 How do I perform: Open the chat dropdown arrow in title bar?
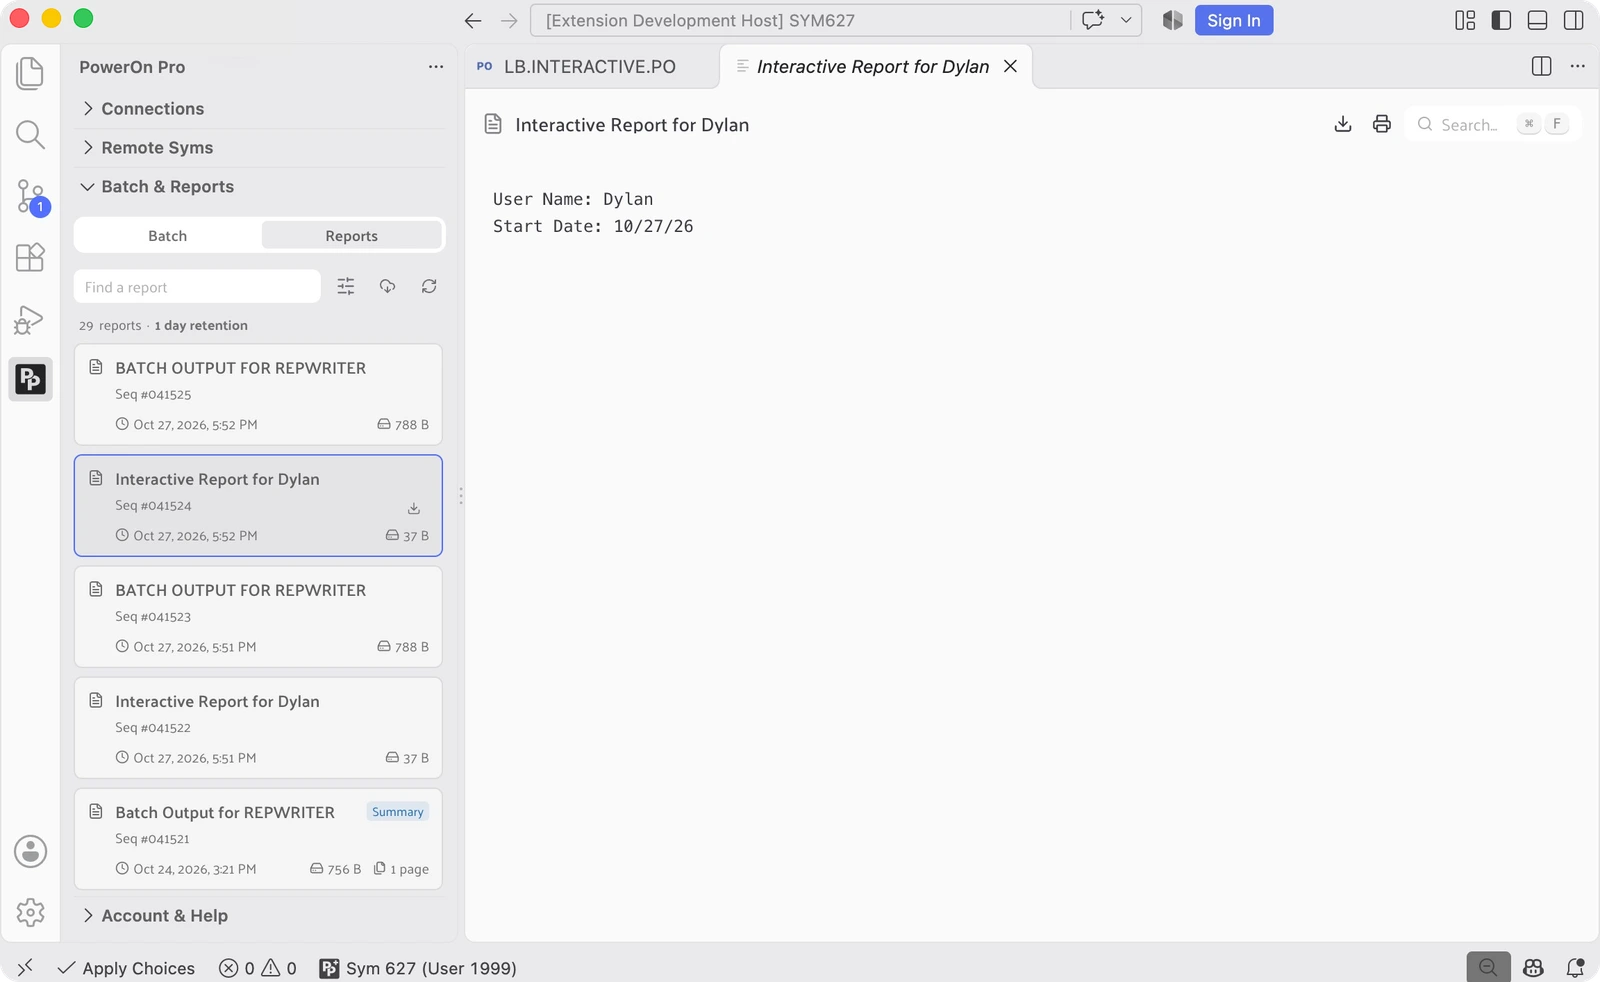tap(1126, 20)
